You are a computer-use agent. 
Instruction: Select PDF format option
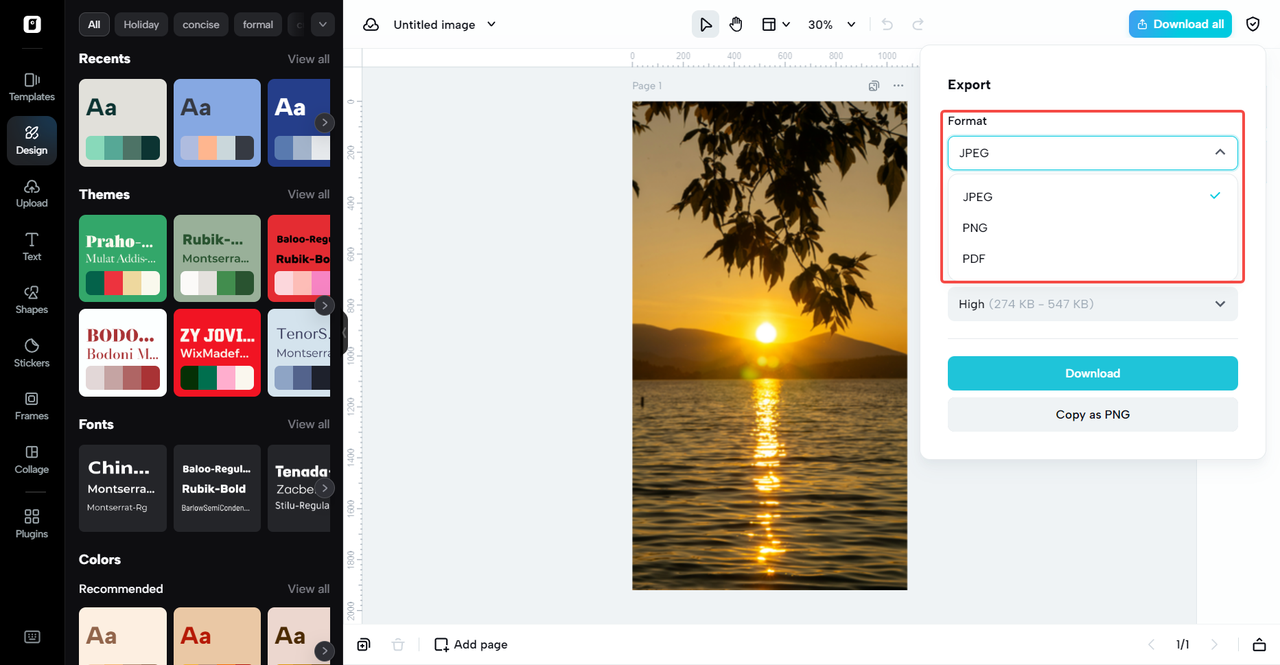tap(974, 259)
